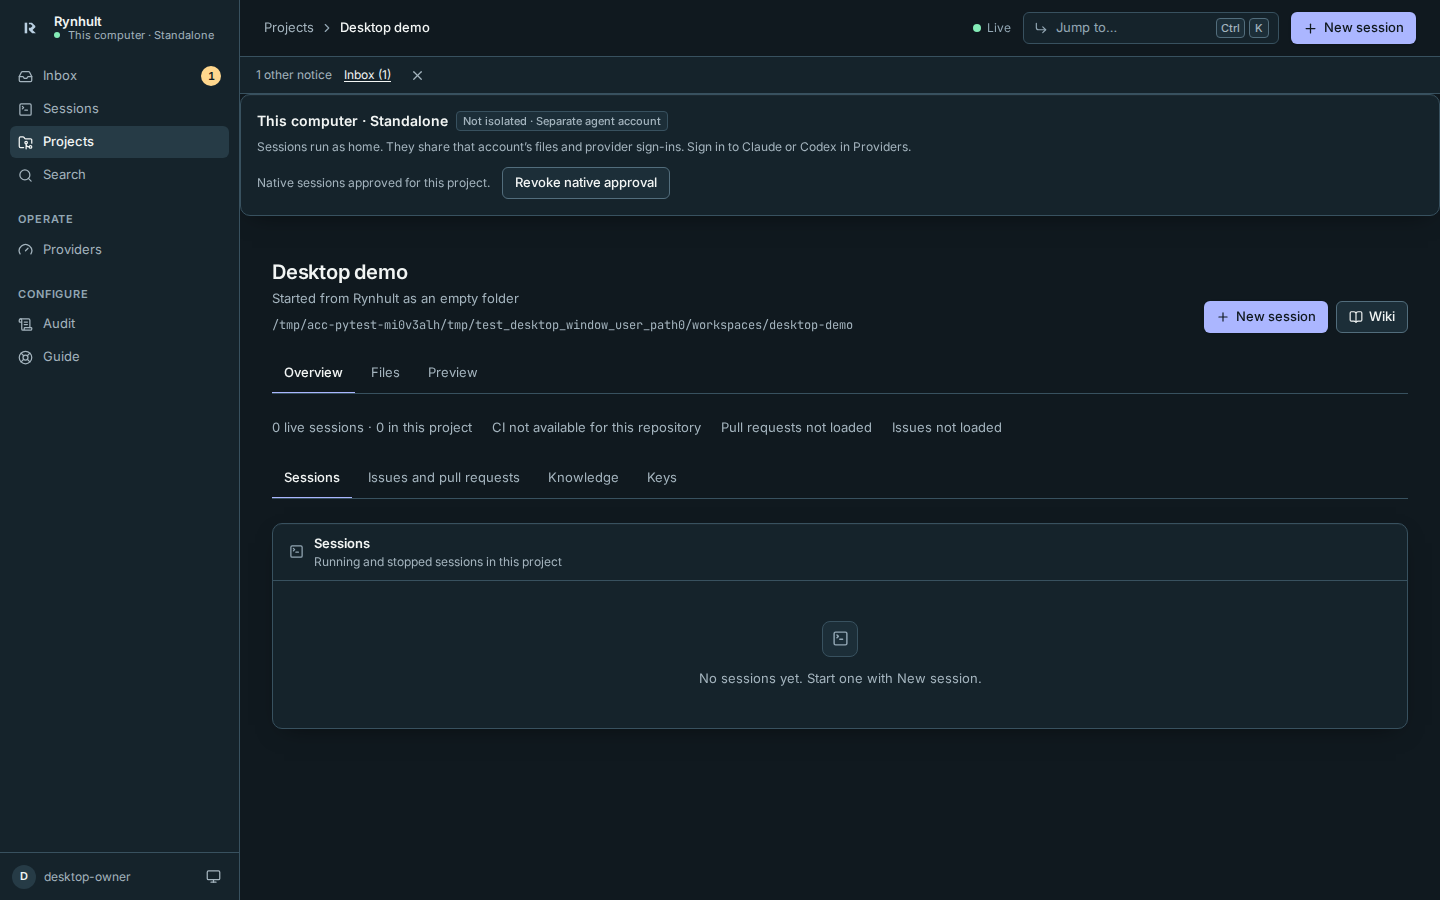Open the Inbox (1) notice link
This screenshot has height=900, width=1440.
[367, 75]
